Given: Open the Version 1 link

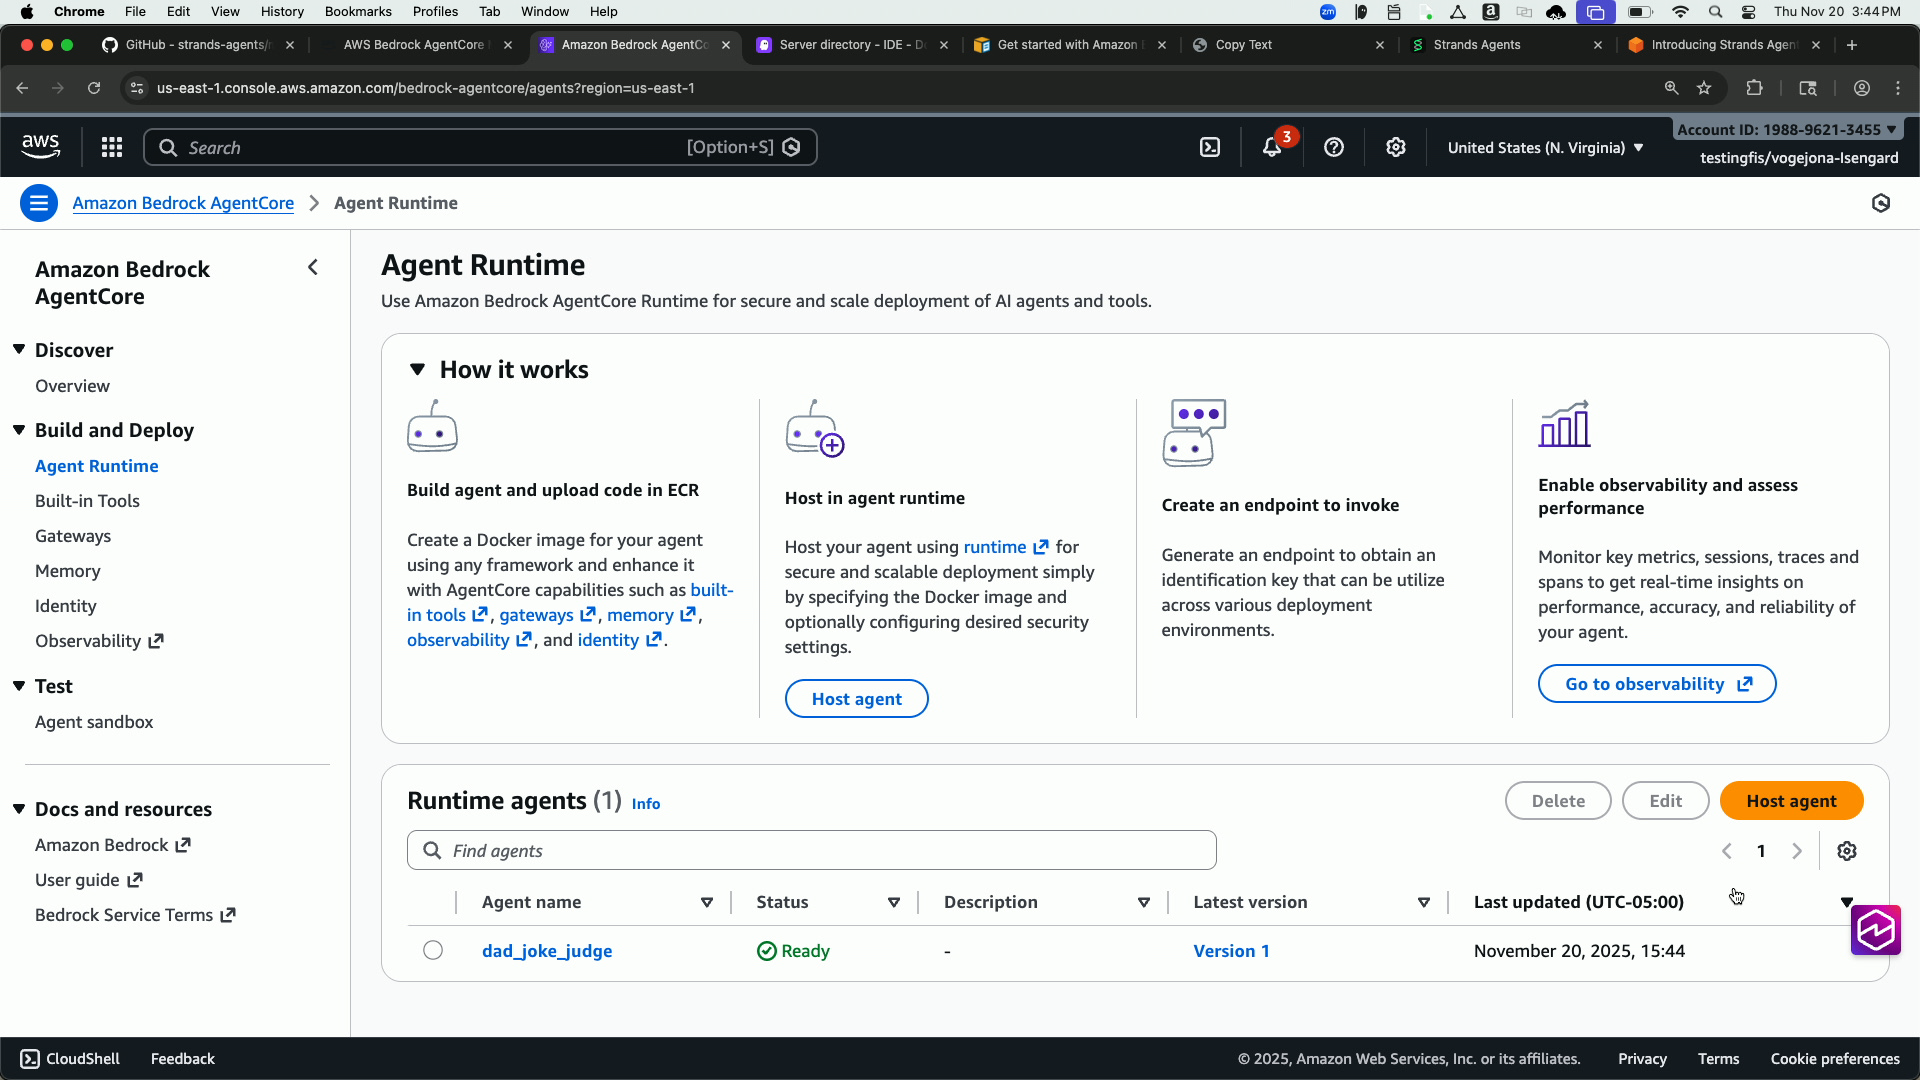Looking at the screenshot, I should click(x=1231, y=951).
